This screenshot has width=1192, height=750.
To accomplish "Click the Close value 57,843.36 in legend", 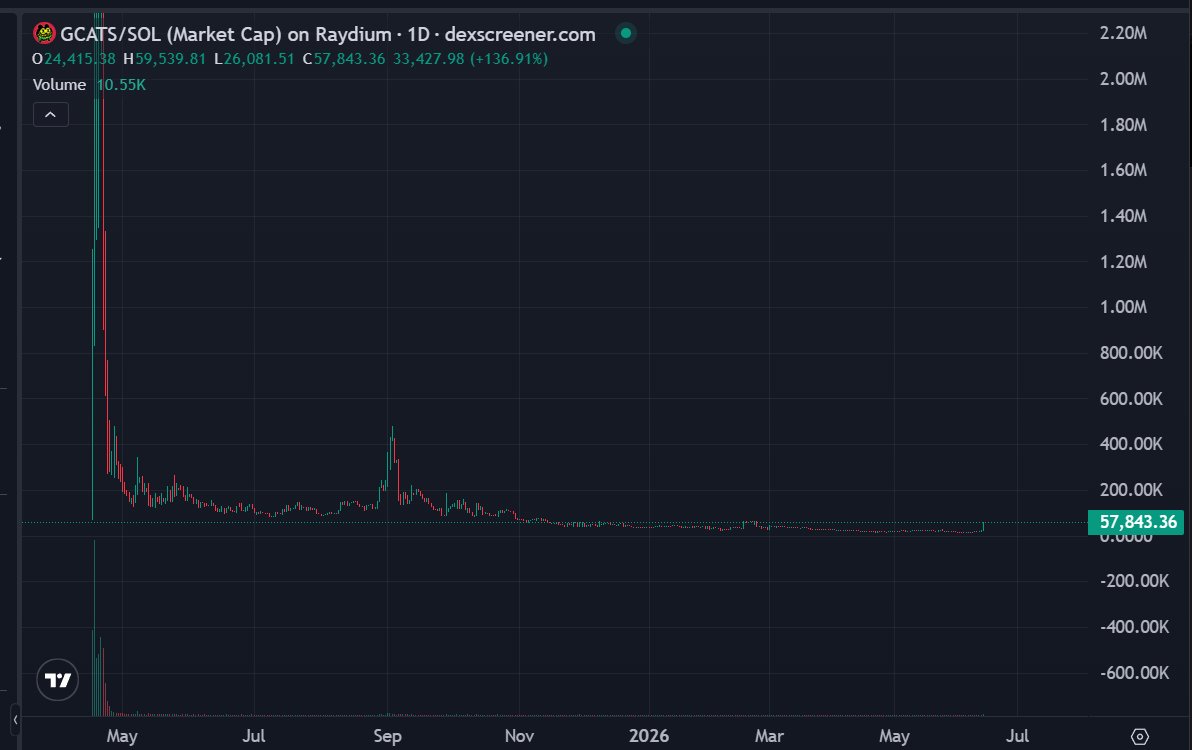I will [x=350, y=59].
